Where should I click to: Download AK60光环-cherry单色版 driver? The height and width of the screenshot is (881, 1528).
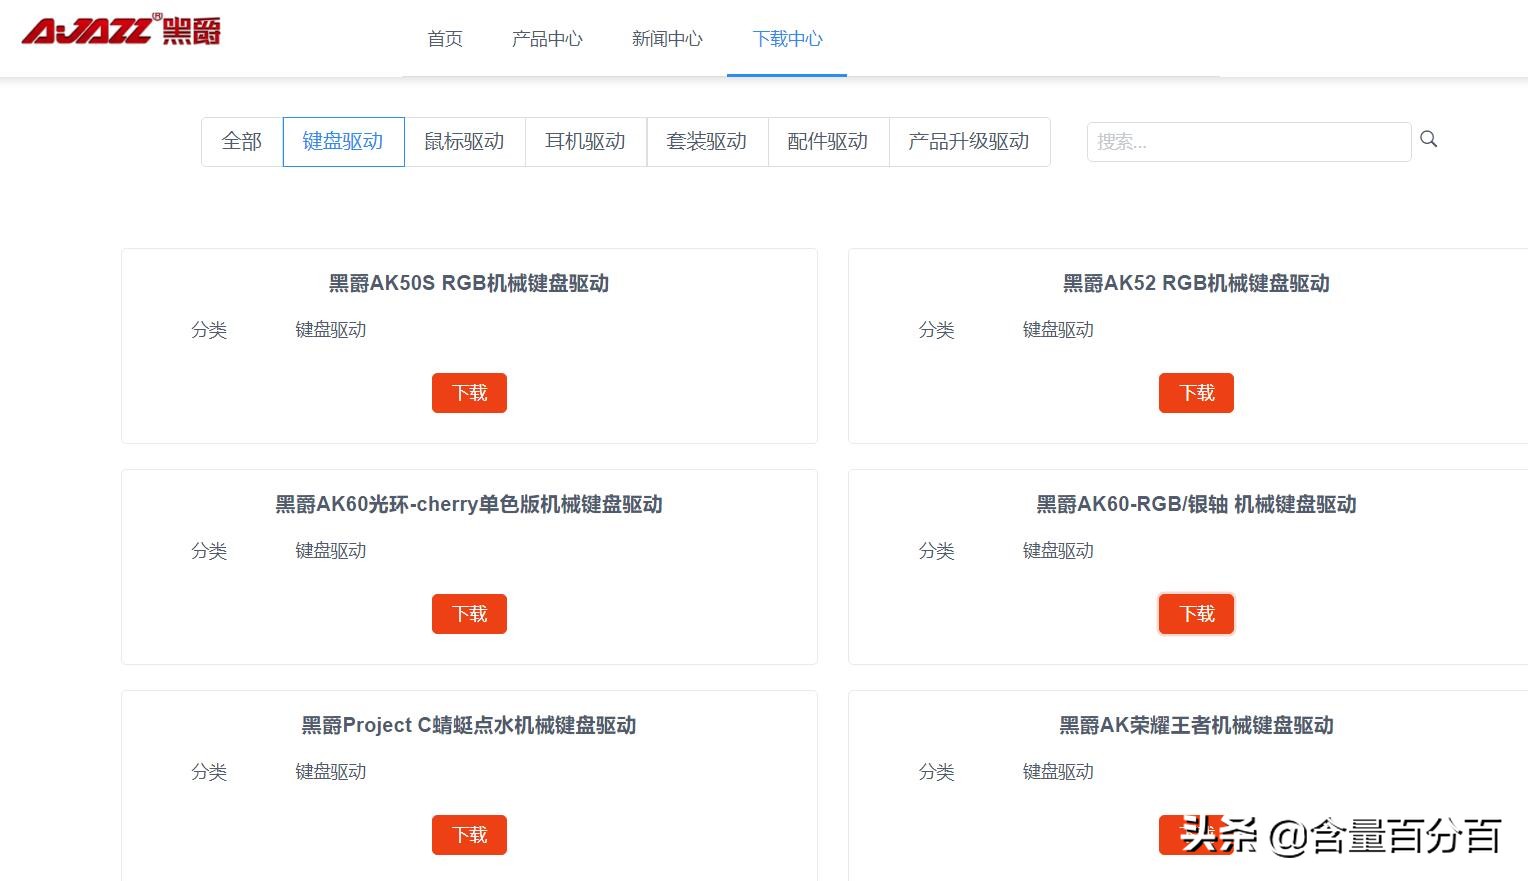pyautogui.click(x=469, y=614)
